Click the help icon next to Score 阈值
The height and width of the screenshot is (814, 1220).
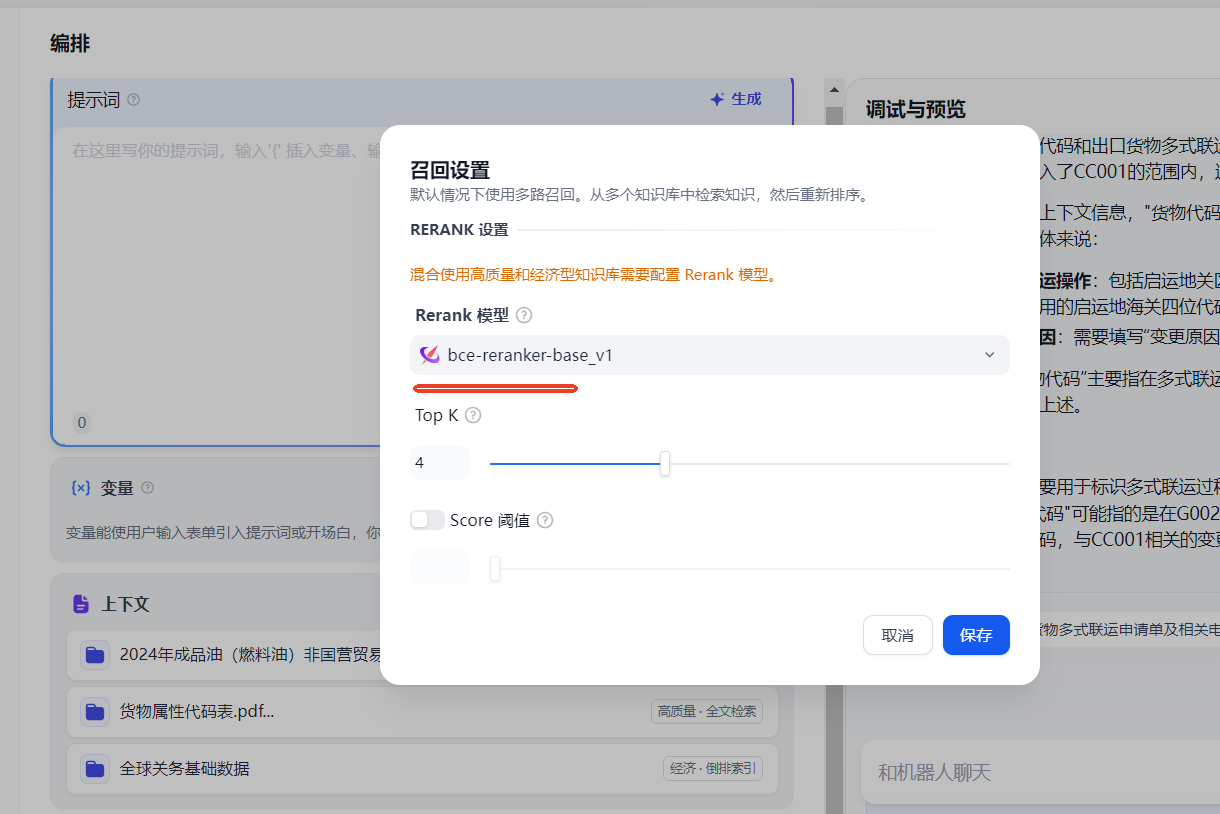click(x=544, y=520)
